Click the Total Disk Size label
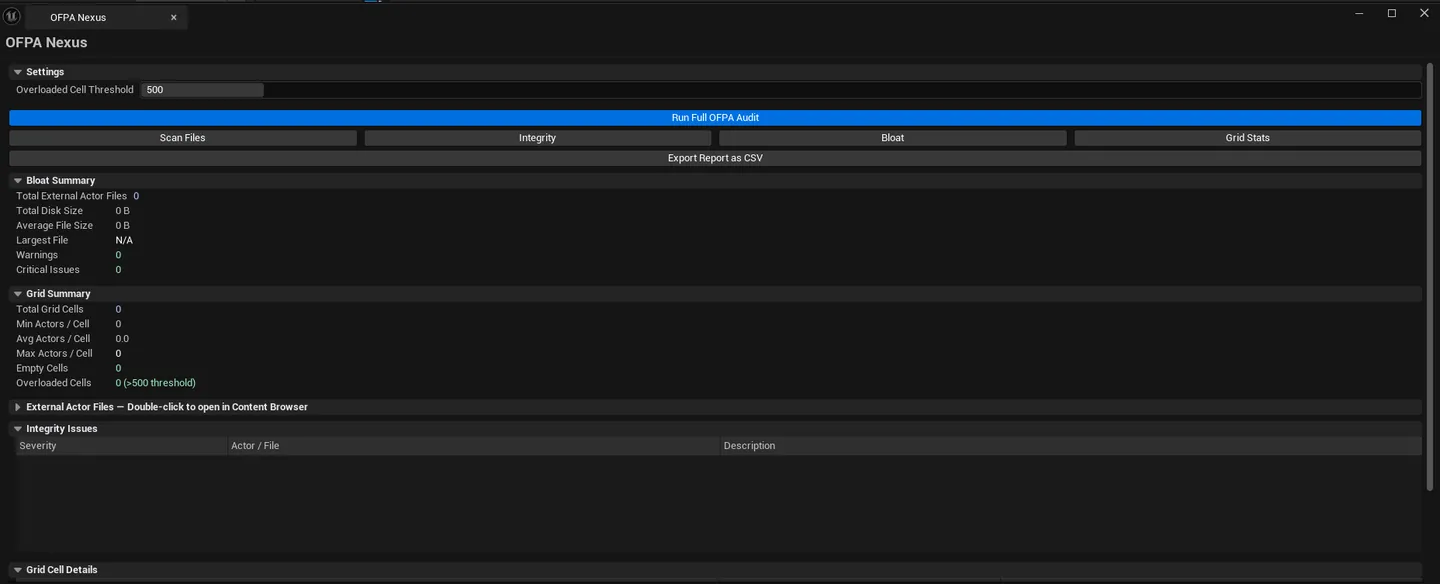The height and width of the screenshot is (584, 1440). point(50,211)
